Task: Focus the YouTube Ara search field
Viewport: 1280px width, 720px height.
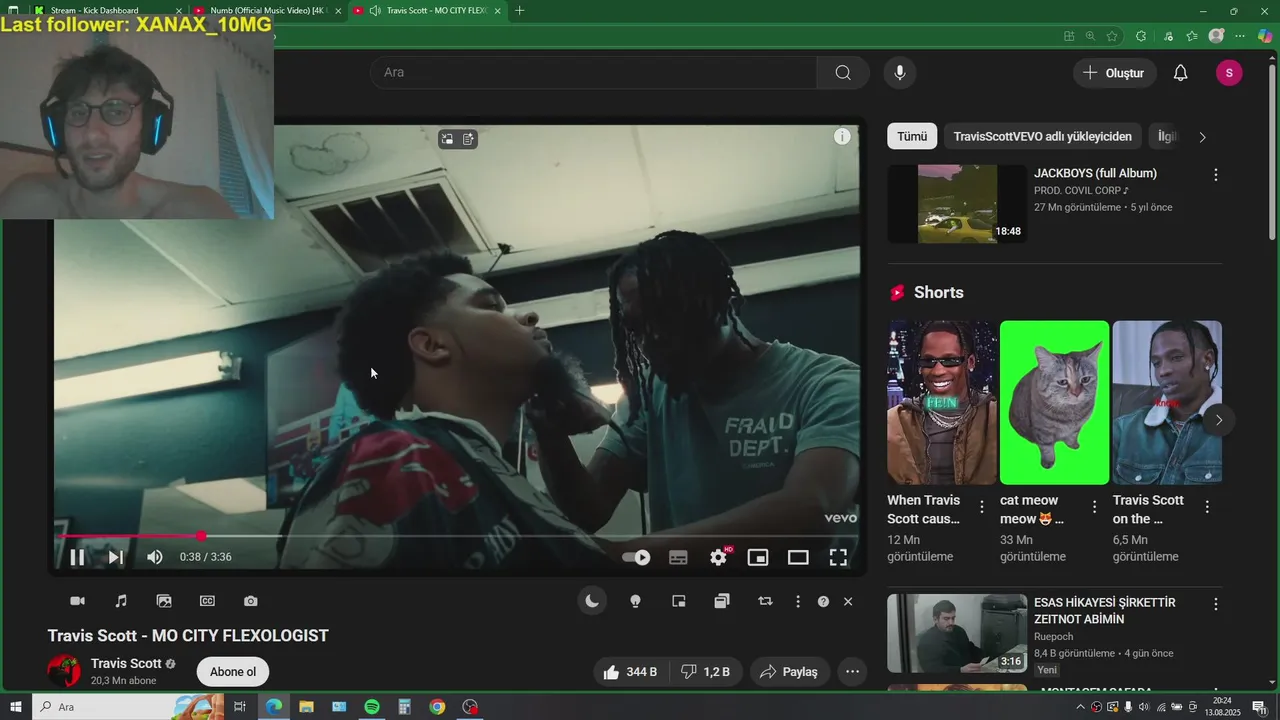Action: [594, 72]
